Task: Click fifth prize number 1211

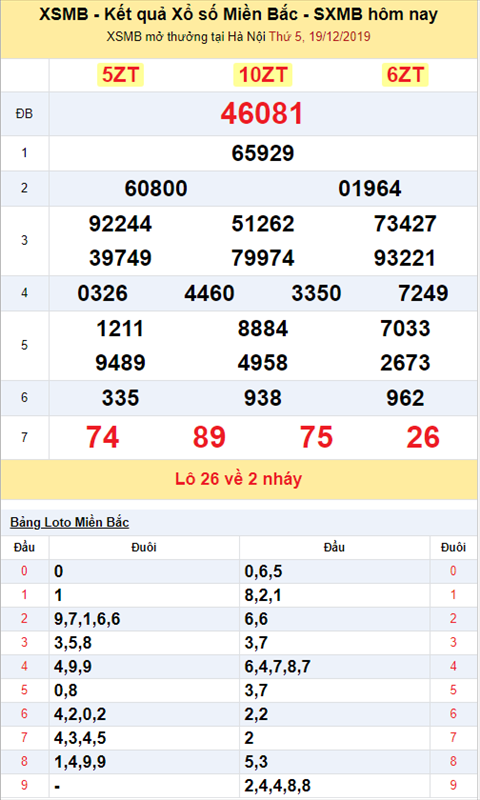Action: (x=120, y=329)
